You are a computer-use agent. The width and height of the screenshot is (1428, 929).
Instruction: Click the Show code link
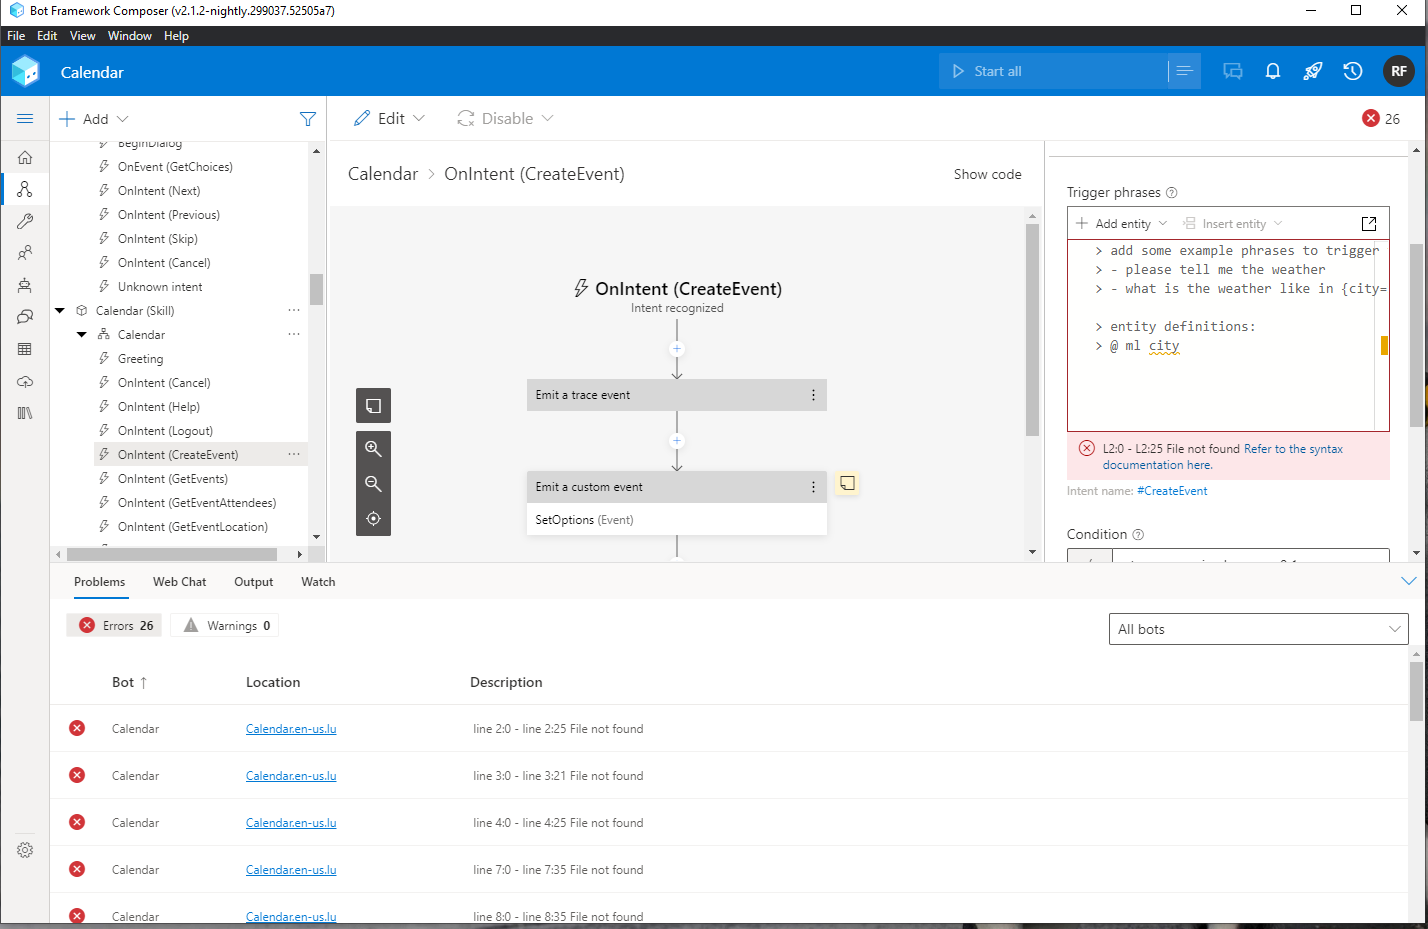click(x=987, y=174)
